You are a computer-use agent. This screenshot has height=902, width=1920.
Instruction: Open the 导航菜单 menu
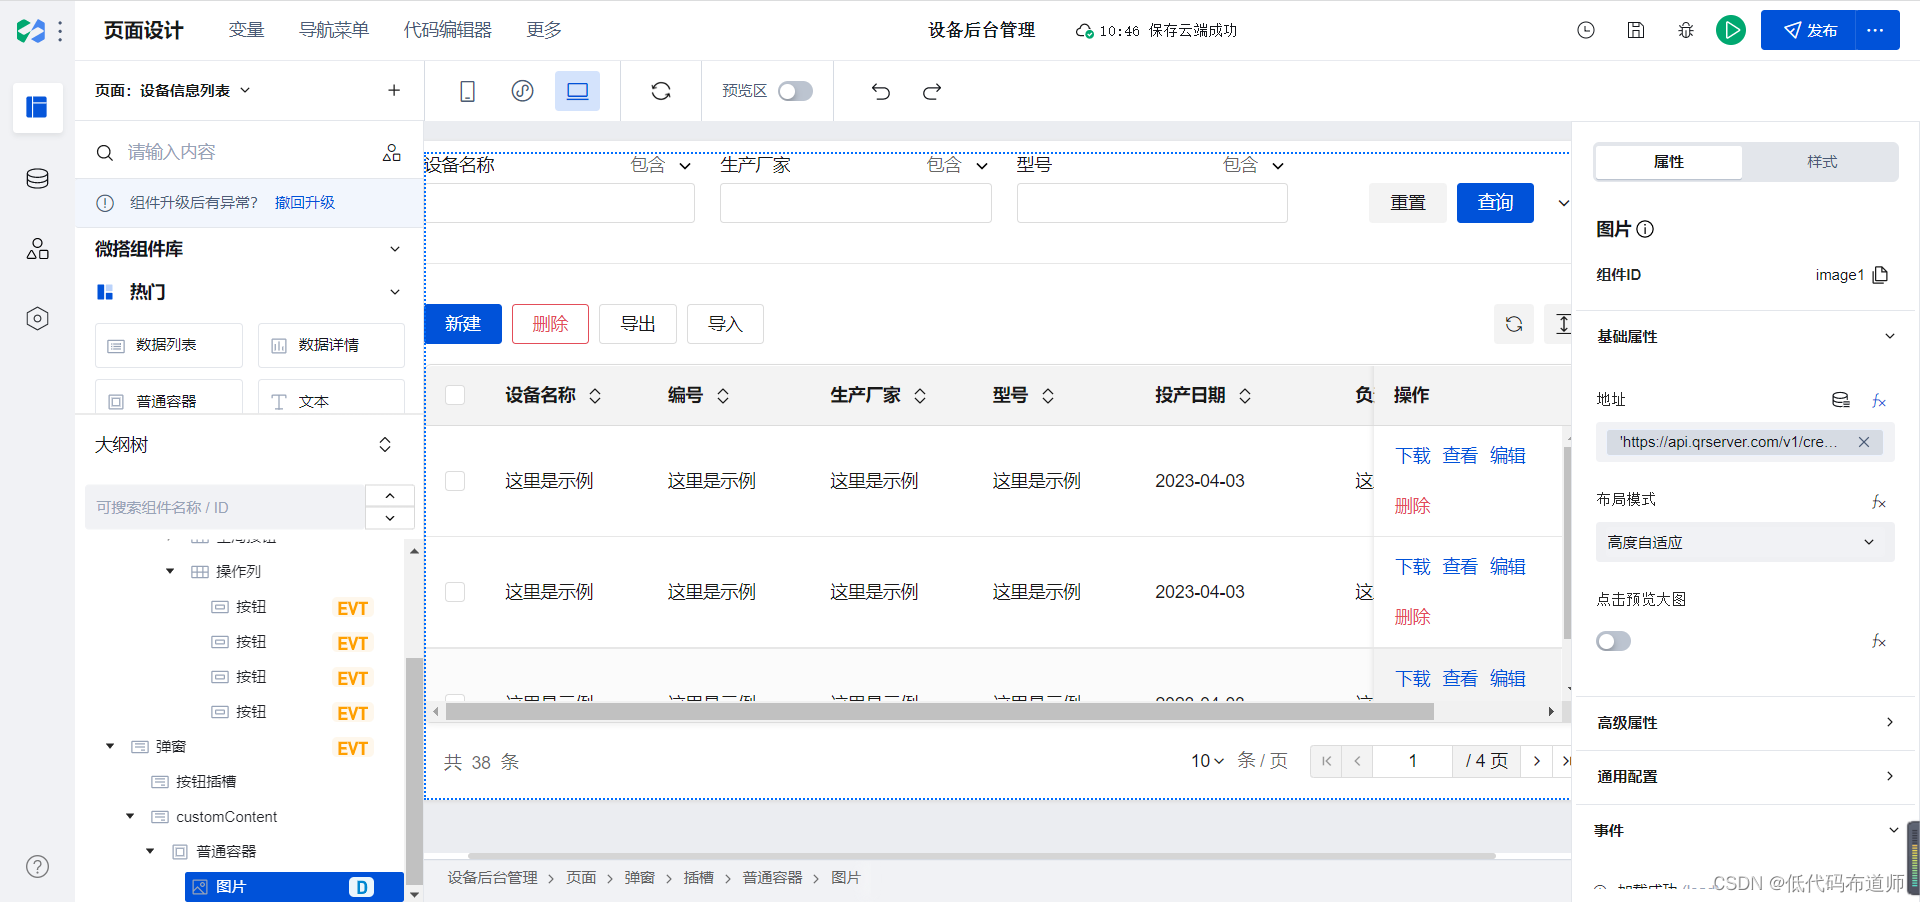334,30
